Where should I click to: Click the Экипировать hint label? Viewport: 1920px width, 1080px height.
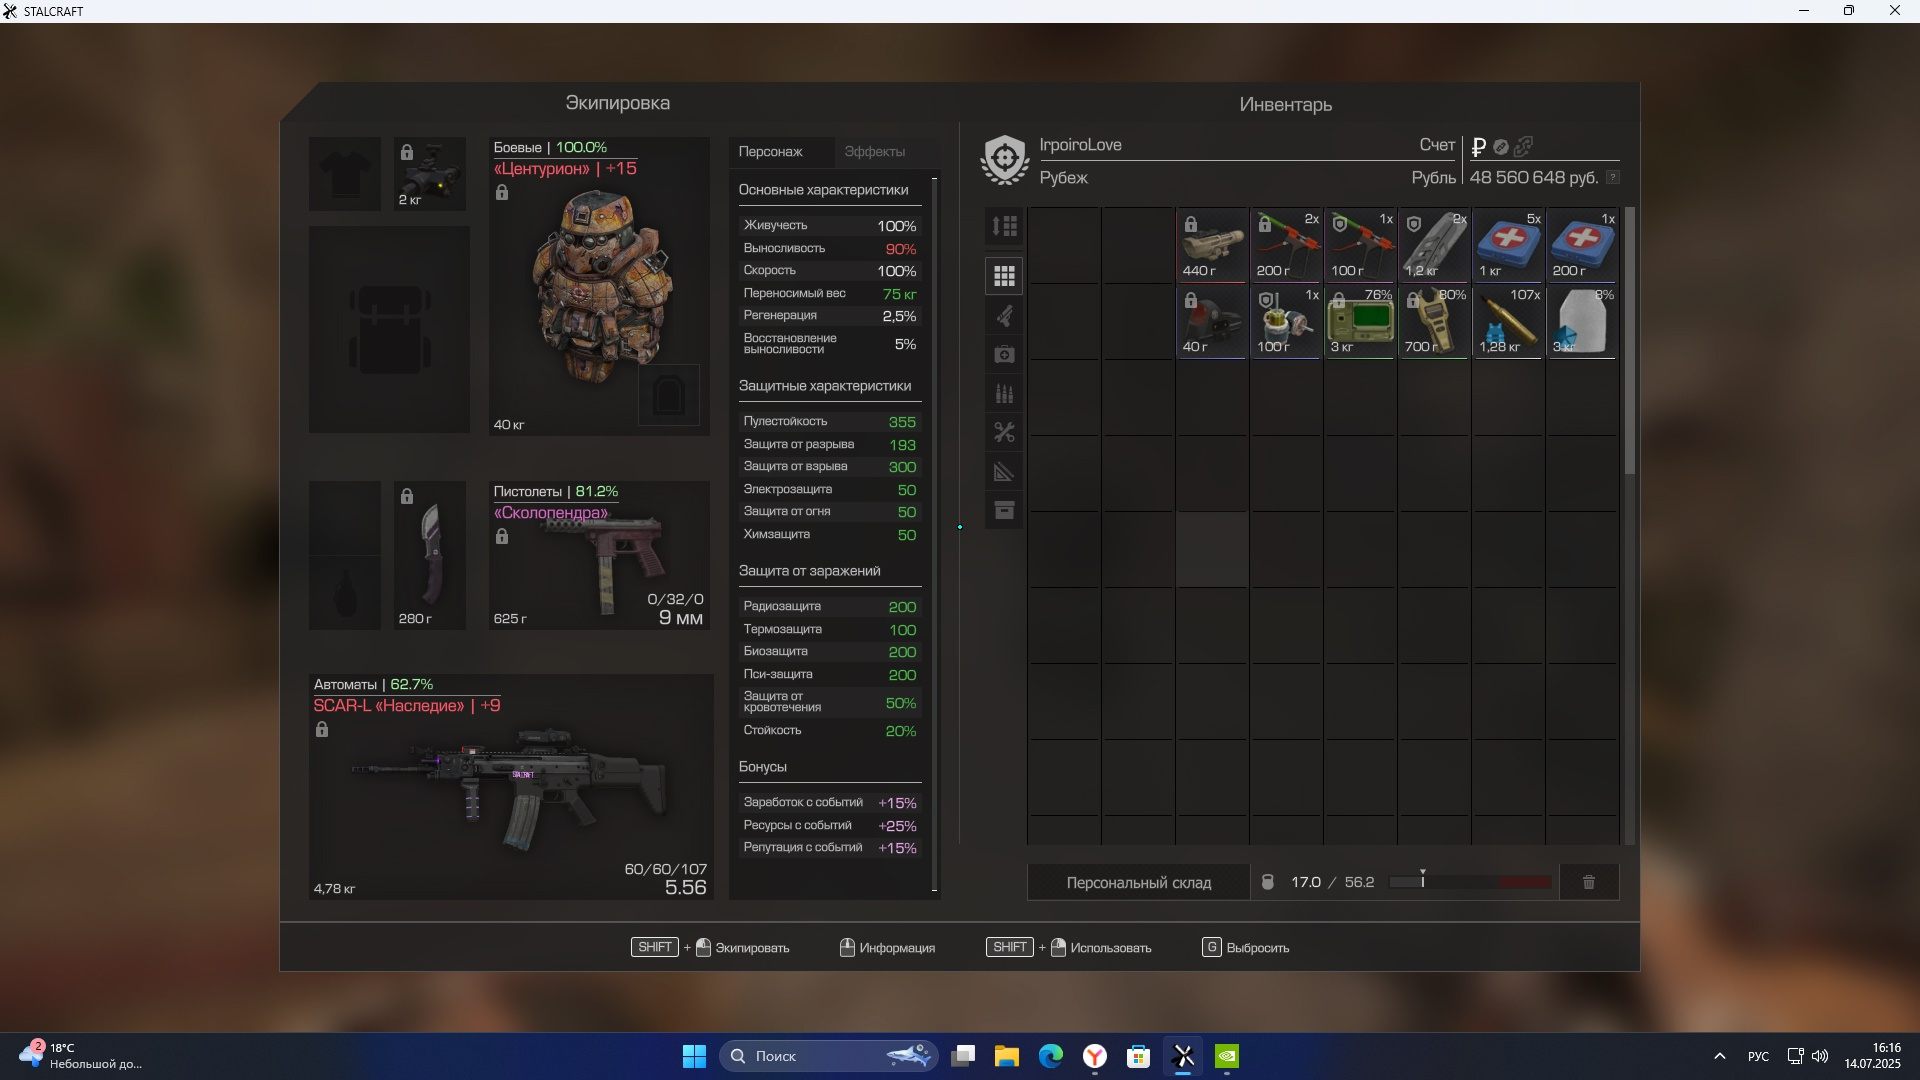tap(752, 948)
